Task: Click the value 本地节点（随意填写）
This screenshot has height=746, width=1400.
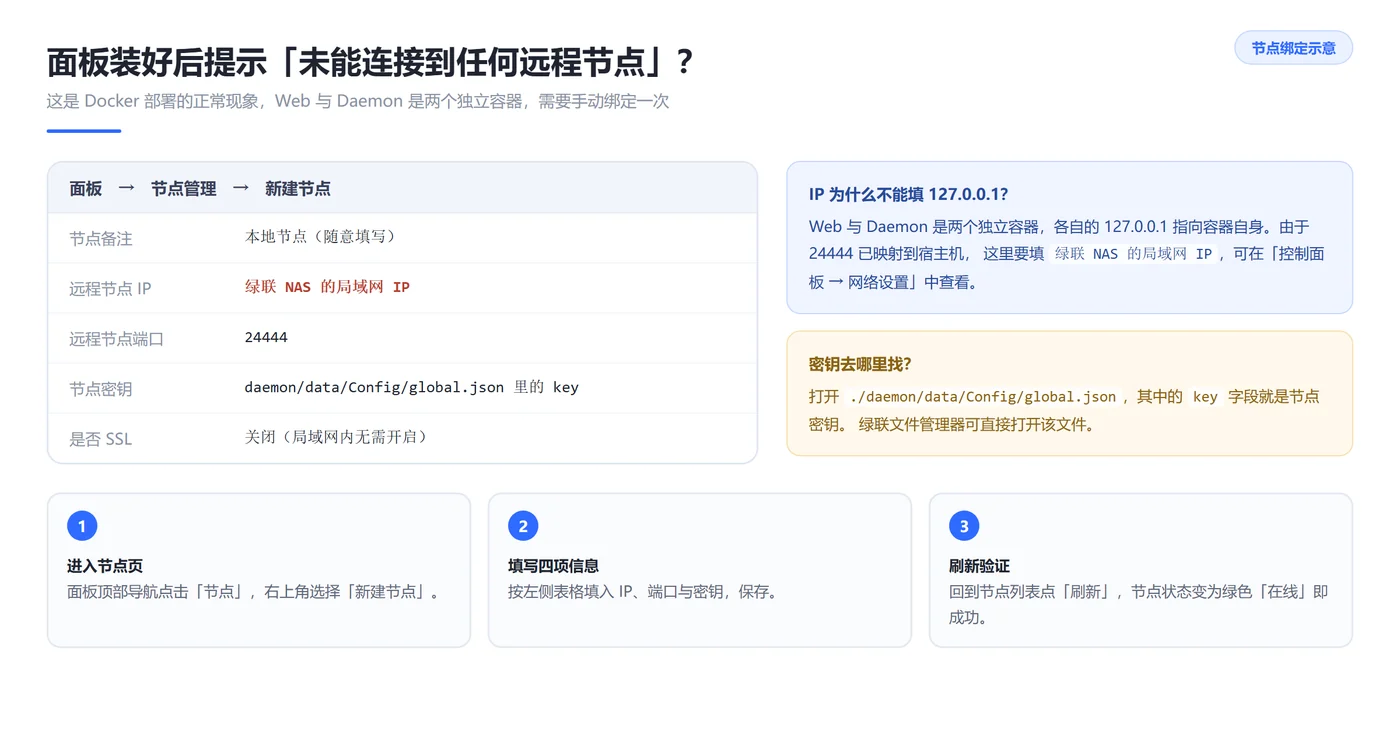Action: point(321,237)
